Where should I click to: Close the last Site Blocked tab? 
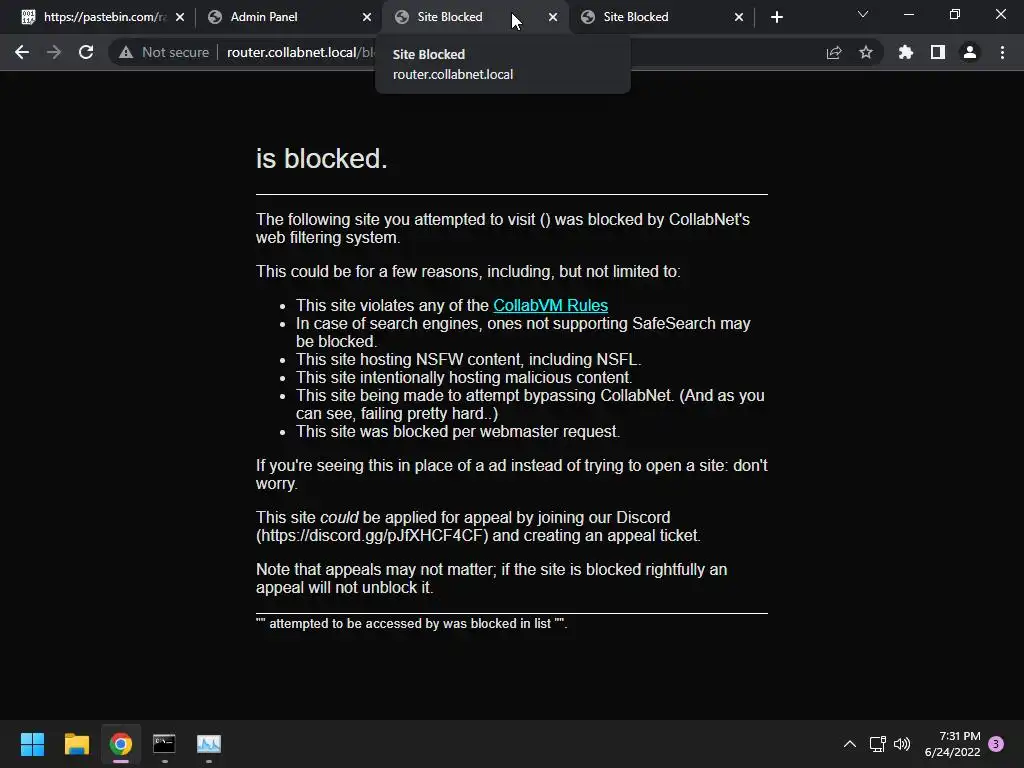[739, 17]
